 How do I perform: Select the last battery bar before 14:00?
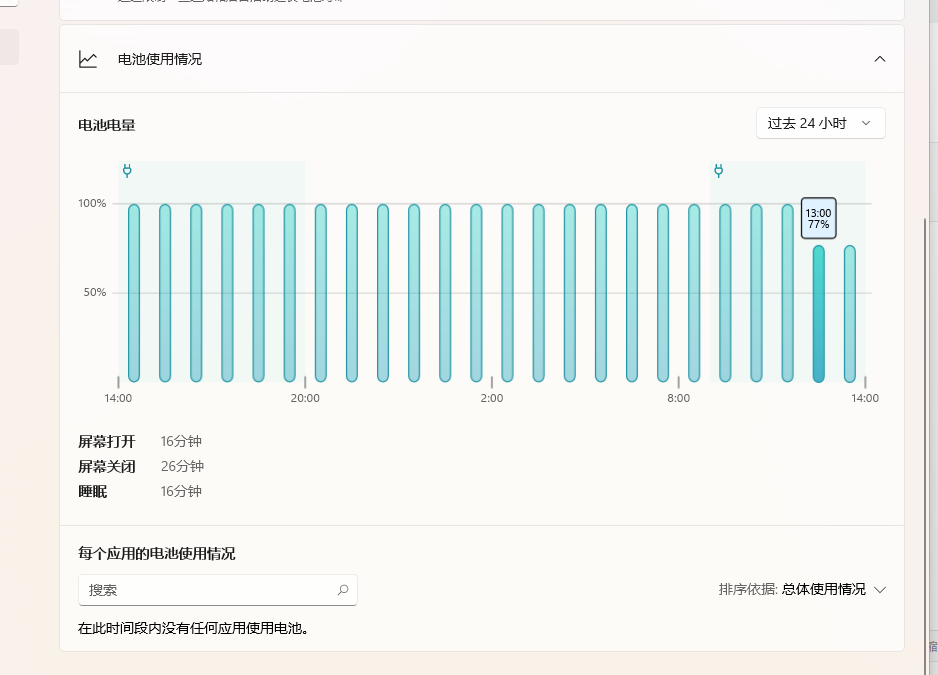pos(849,314)
